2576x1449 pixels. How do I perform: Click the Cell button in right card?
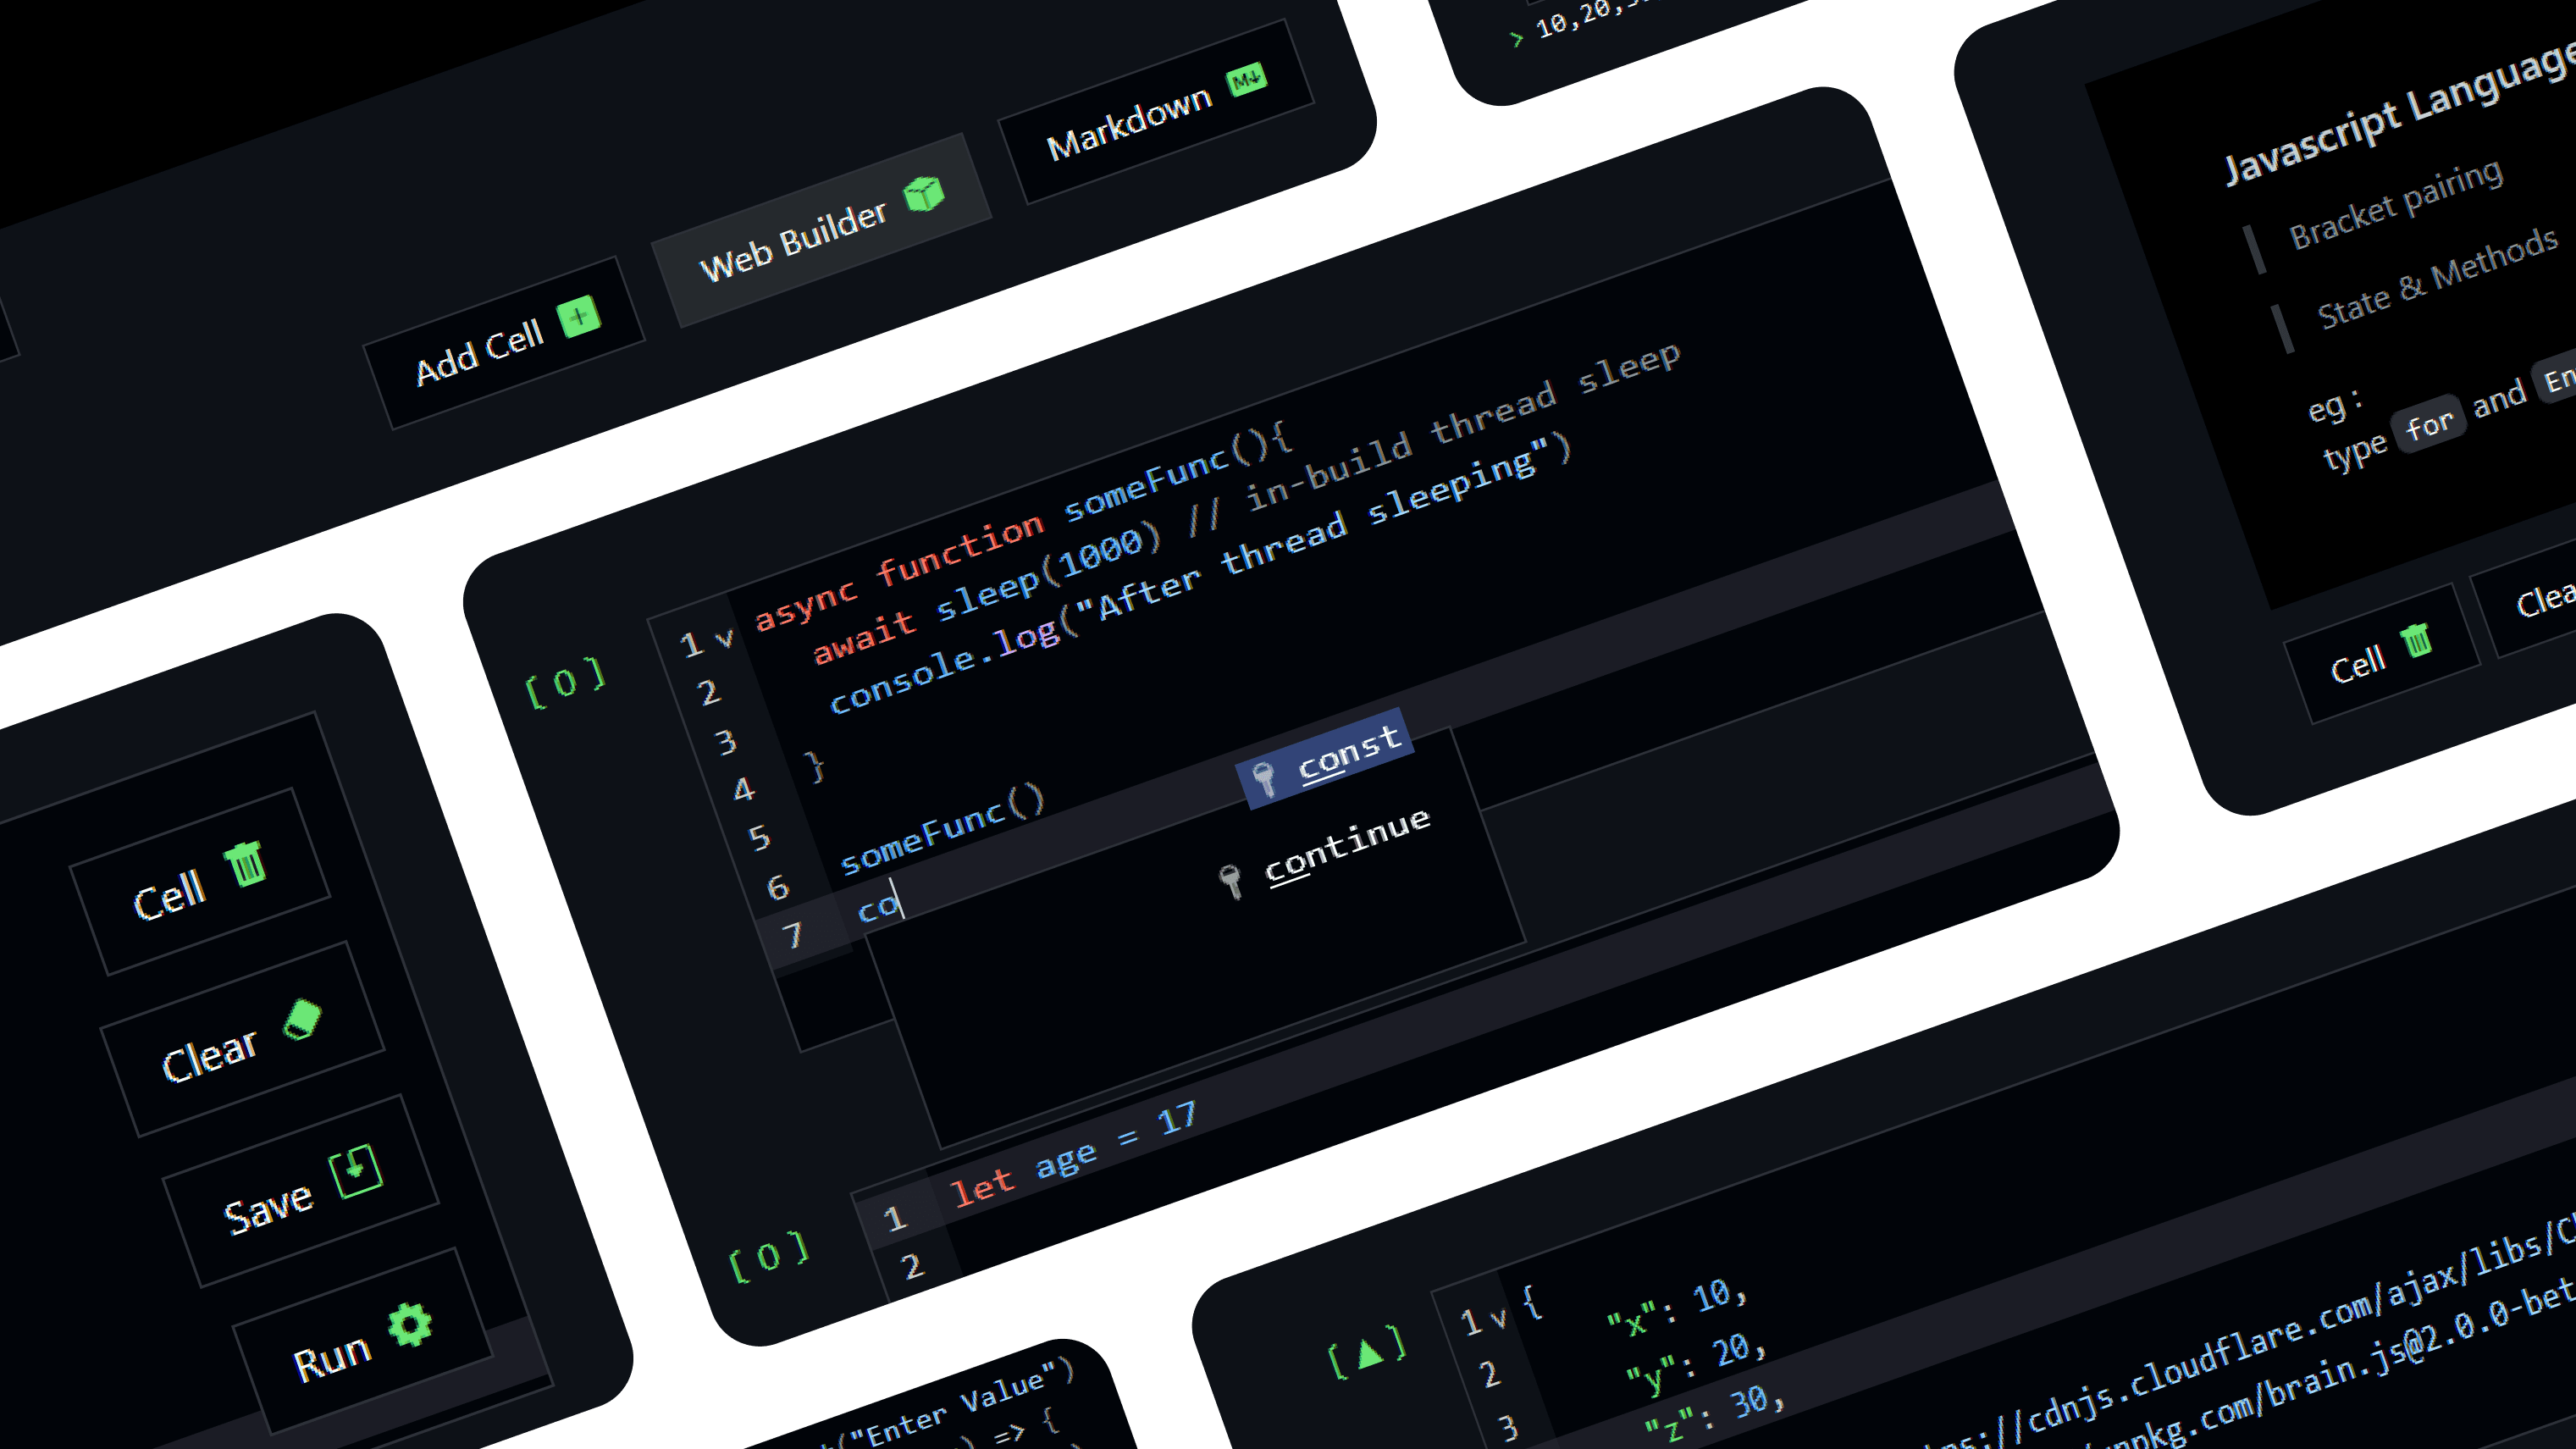coord(2382,652)
